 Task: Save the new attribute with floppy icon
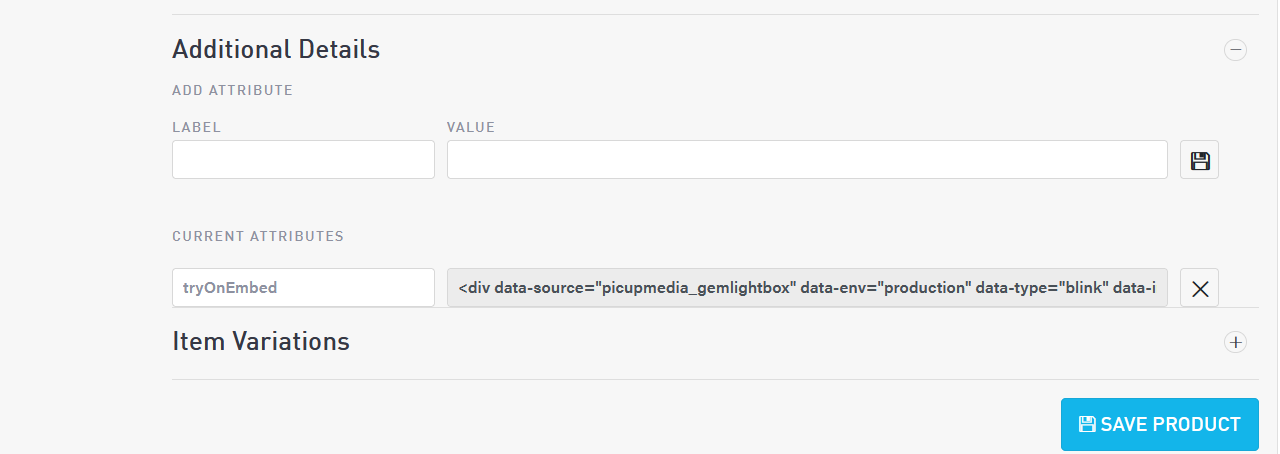tap(1199, 160)
